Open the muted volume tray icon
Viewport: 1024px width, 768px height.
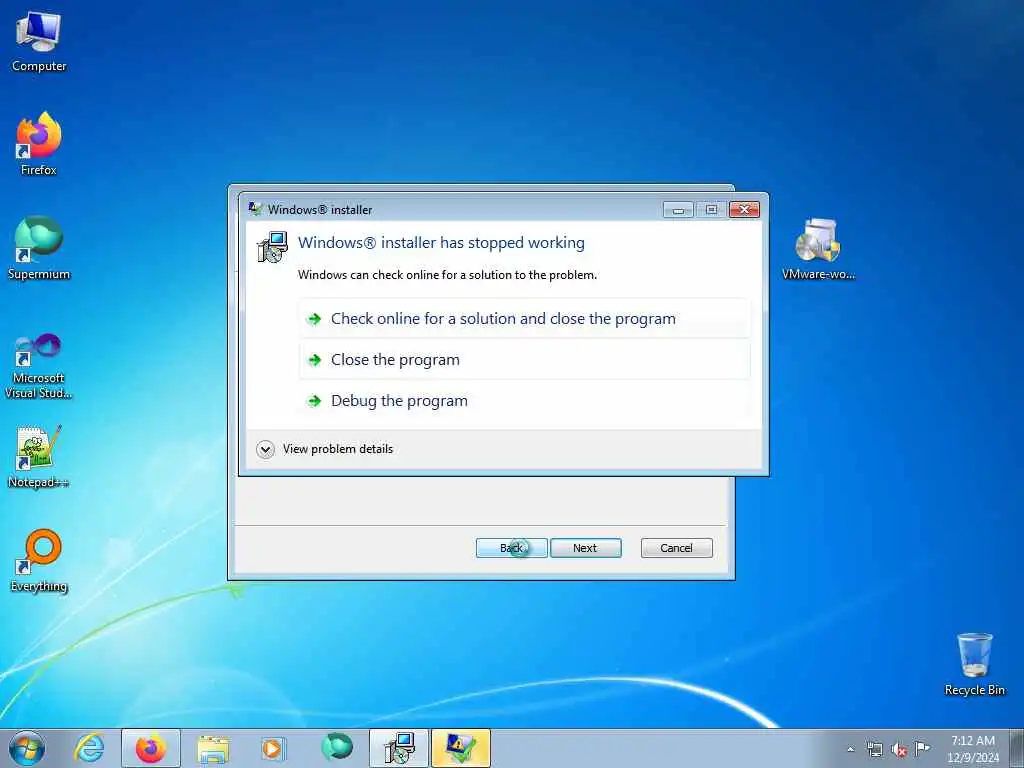coord(899,750)
